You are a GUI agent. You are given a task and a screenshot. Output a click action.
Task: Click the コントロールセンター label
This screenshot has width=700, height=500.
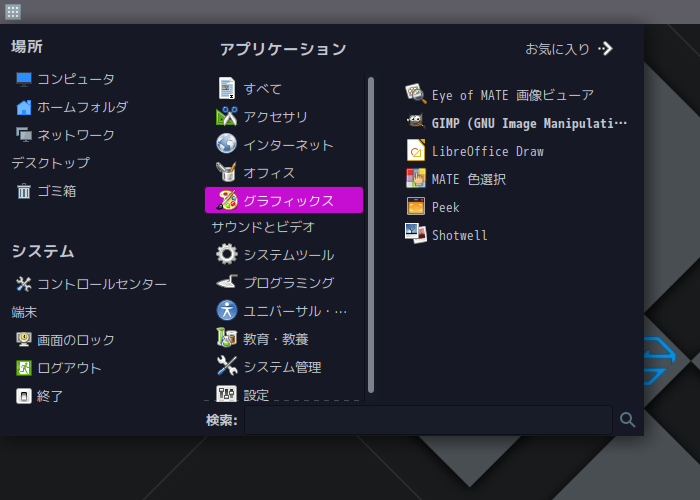[x=102, y=284]
